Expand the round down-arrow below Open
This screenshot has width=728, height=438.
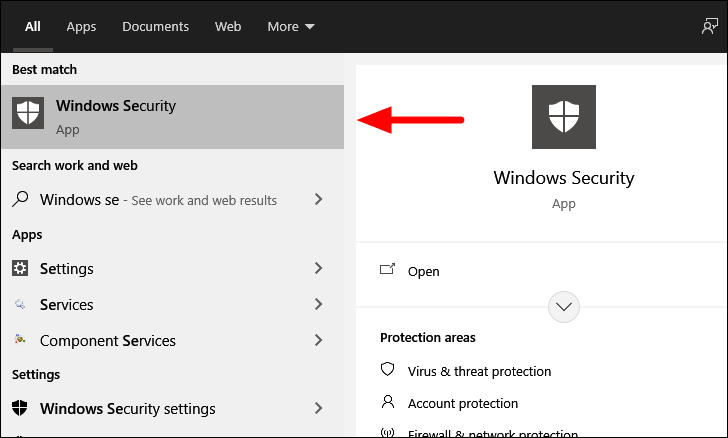coord(564,307)
